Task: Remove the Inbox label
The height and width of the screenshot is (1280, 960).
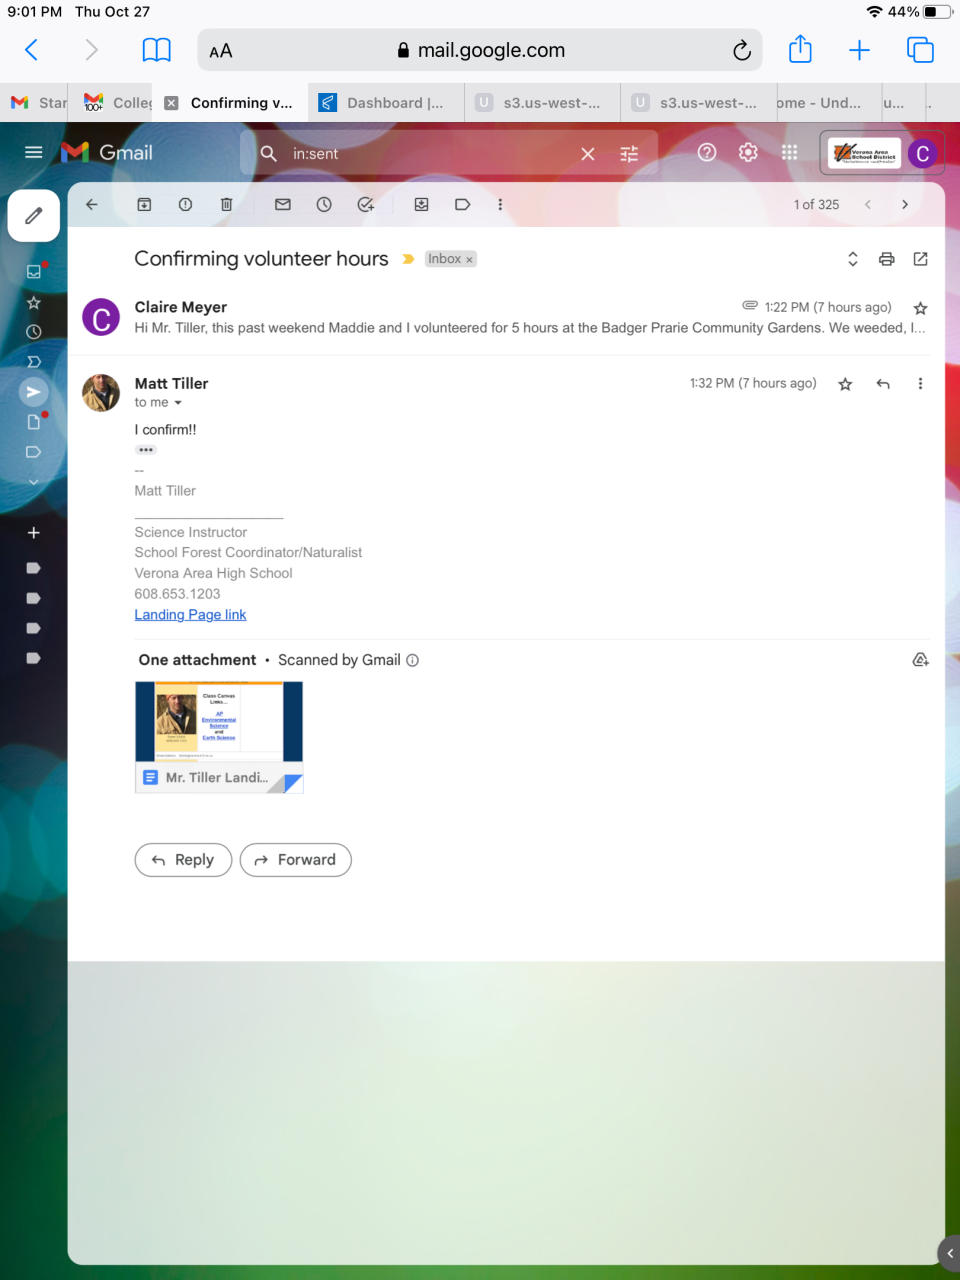Action: [469, 260]
